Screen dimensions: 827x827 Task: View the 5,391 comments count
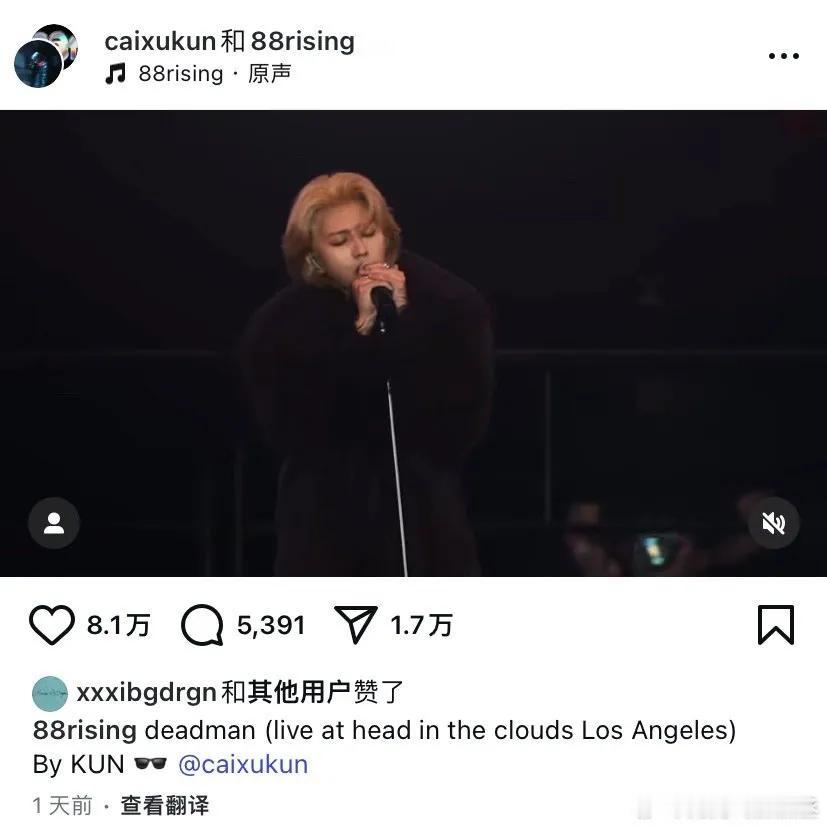(271, 626)
